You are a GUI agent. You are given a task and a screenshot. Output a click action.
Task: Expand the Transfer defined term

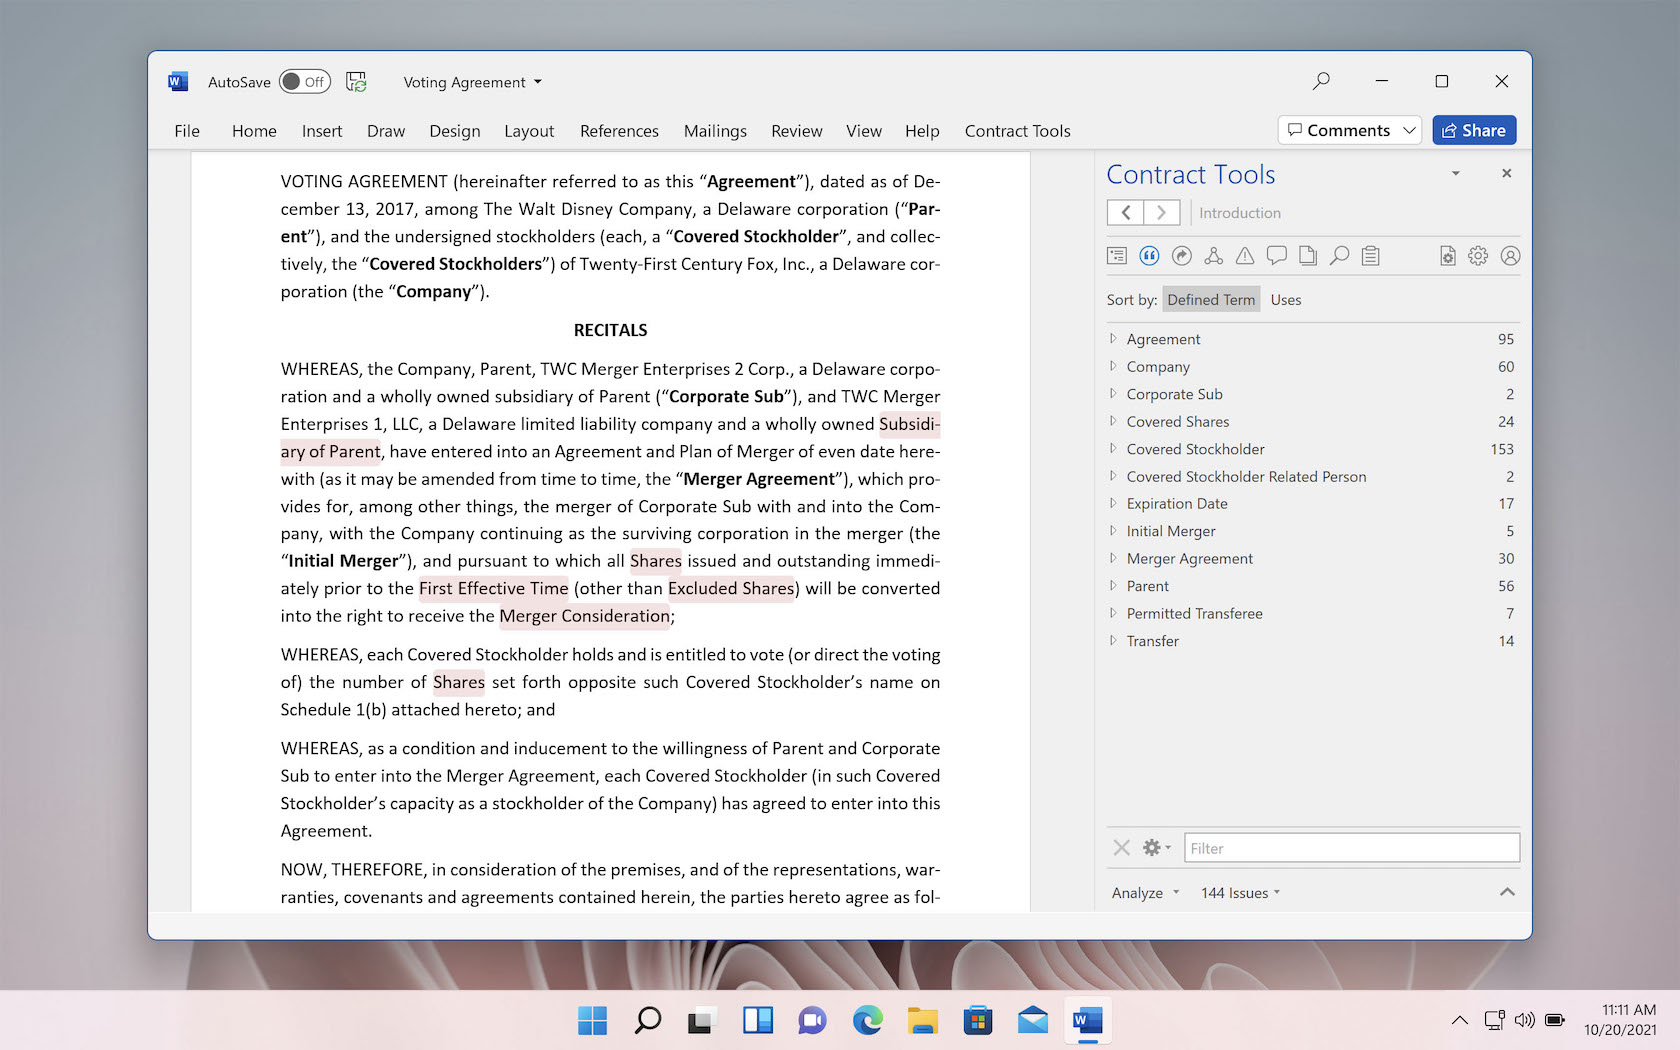point(1113,641)
